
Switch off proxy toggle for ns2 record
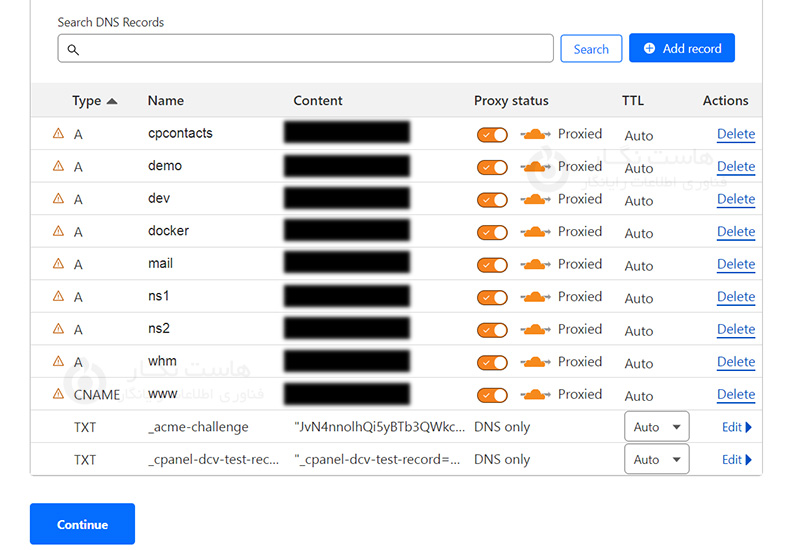click(x=492, y=329)
